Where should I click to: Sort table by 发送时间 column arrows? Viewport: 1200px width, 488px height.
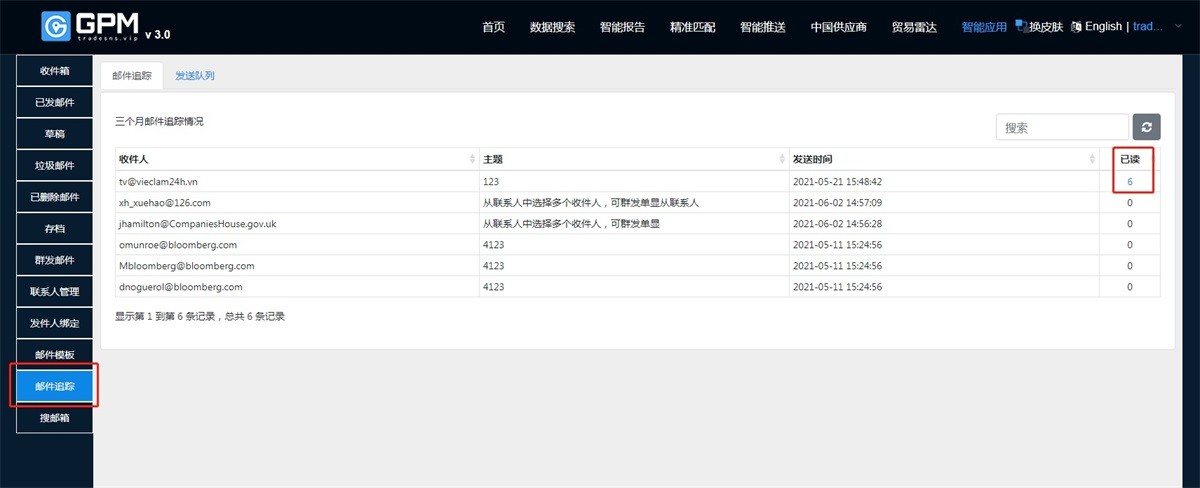[x=1092, y=160]
